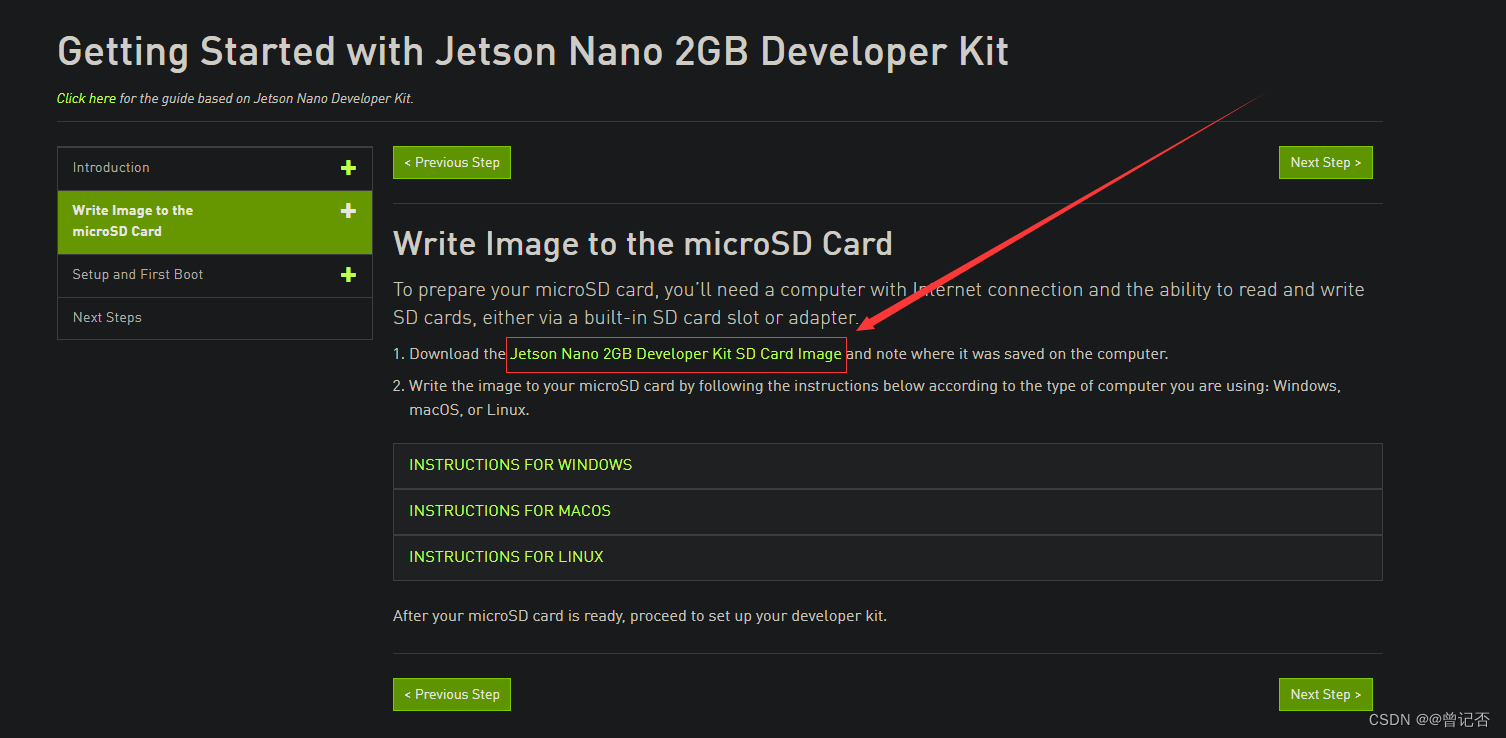The height and width of the screenshot is (738, 1506).
Task: Click the bottom Previous Step button
Action: click(x=451, y=694)
